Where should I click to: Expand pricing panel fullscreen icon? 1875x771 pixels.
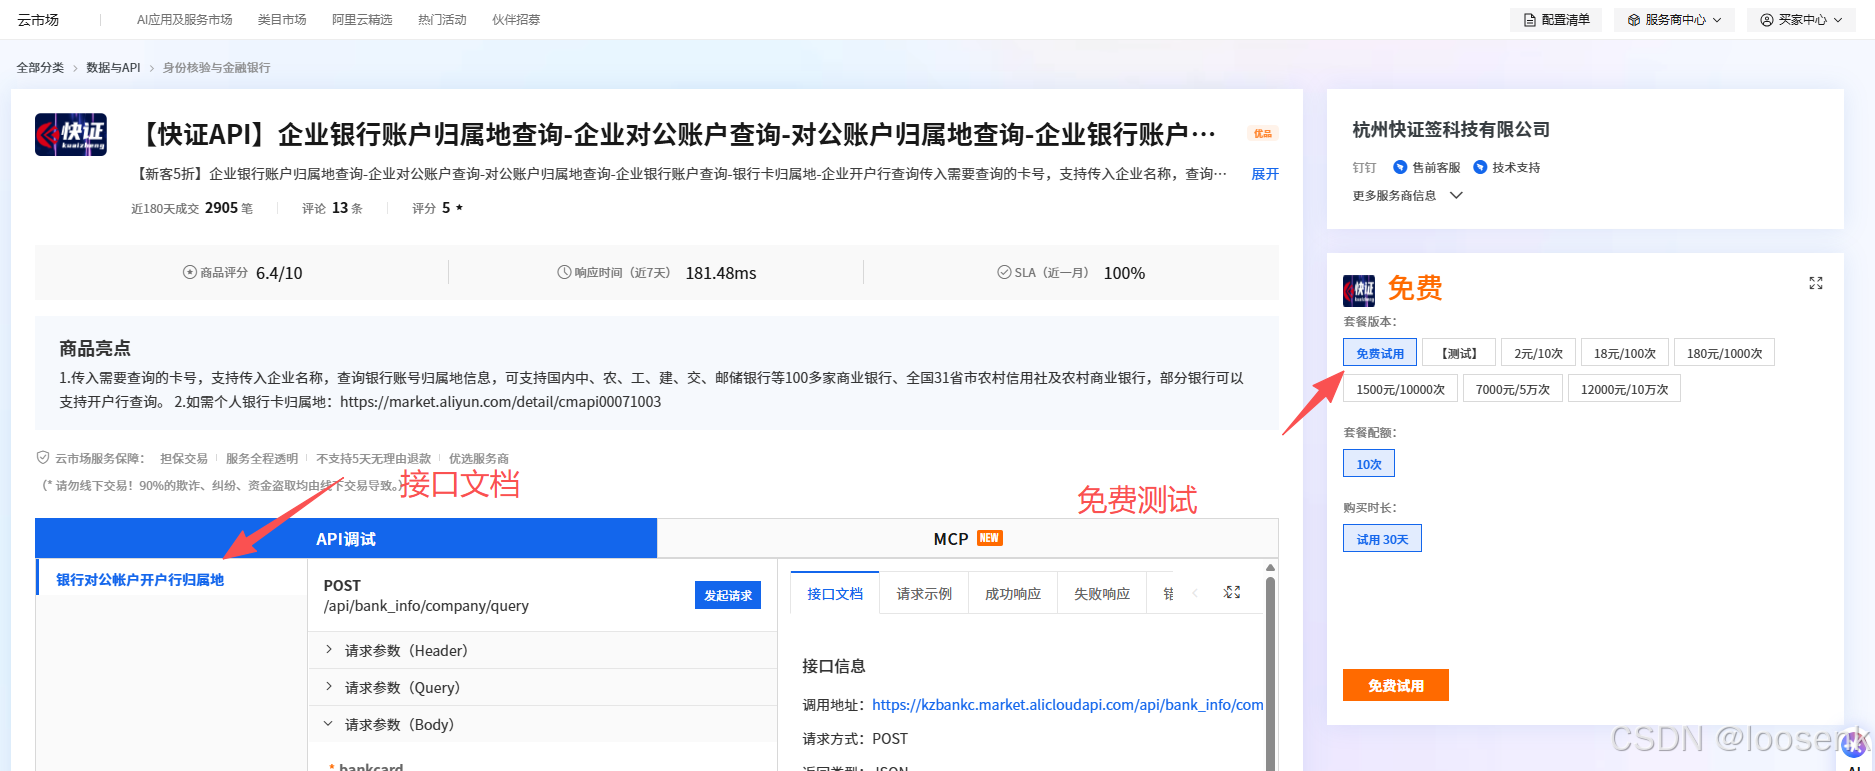(x=1816, y=284)
